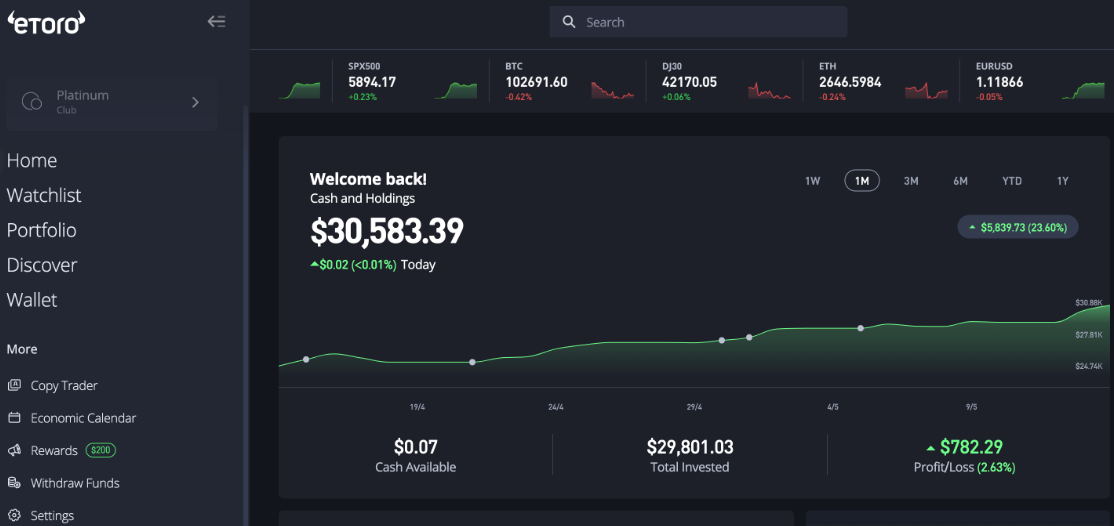The image size is (1114, 526).
Task: Click the DJ30 ticker price 42170.05
Action: pos(689,82)
